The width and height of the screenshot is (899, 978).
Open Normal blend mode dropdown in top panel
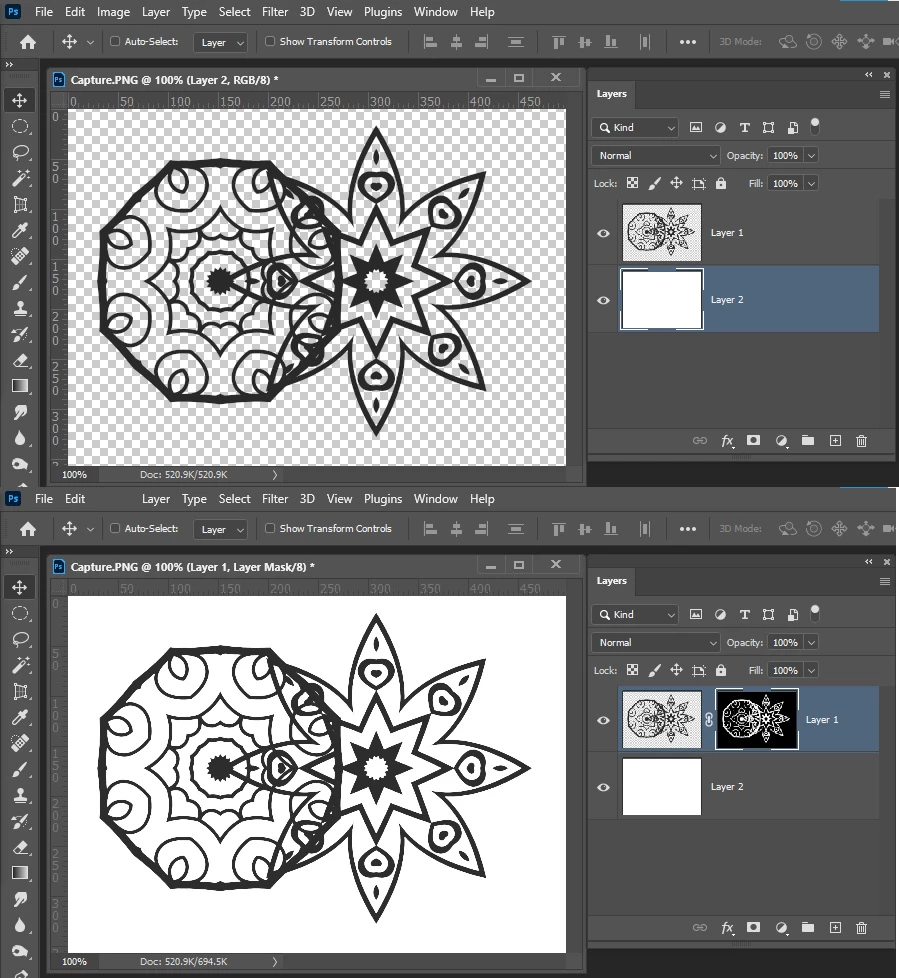click(x=656, y=156)
